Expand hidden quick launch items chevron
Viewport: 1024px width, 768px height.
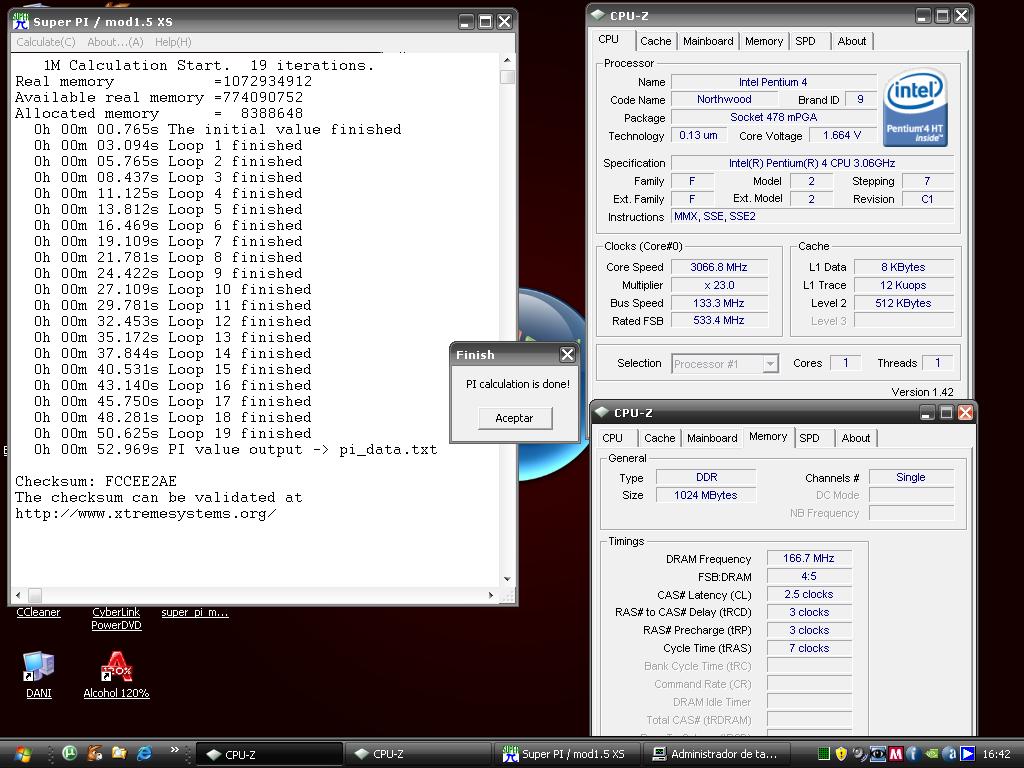(174, 750)
